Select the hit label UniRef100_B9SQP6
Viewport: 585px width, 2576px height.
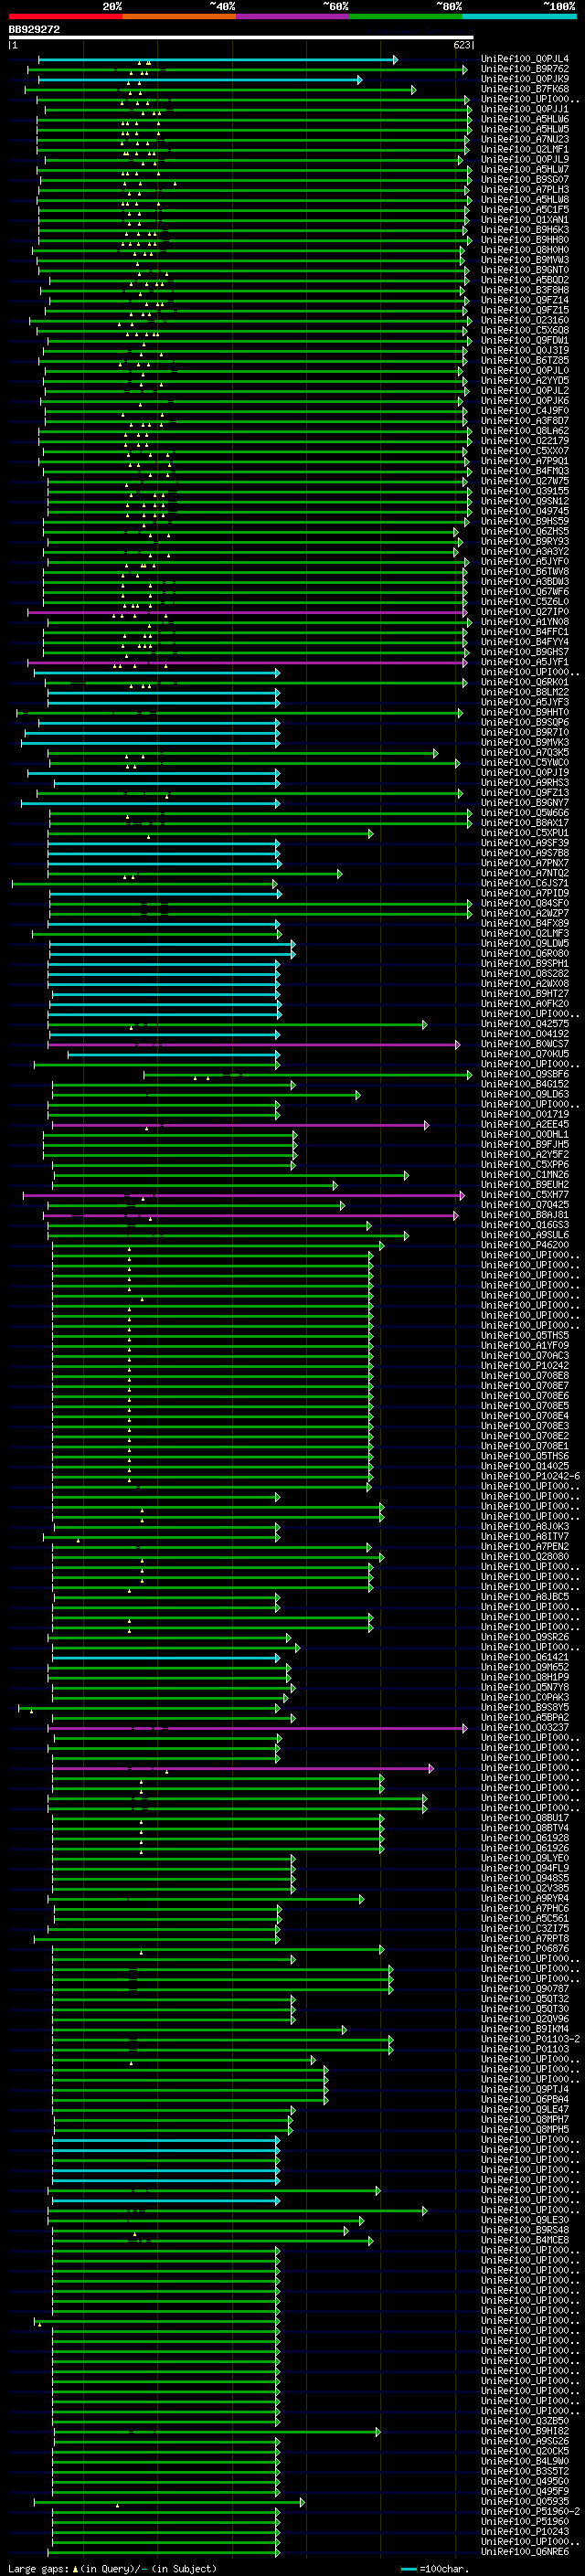pyautogui.click(x=525, y=722)
